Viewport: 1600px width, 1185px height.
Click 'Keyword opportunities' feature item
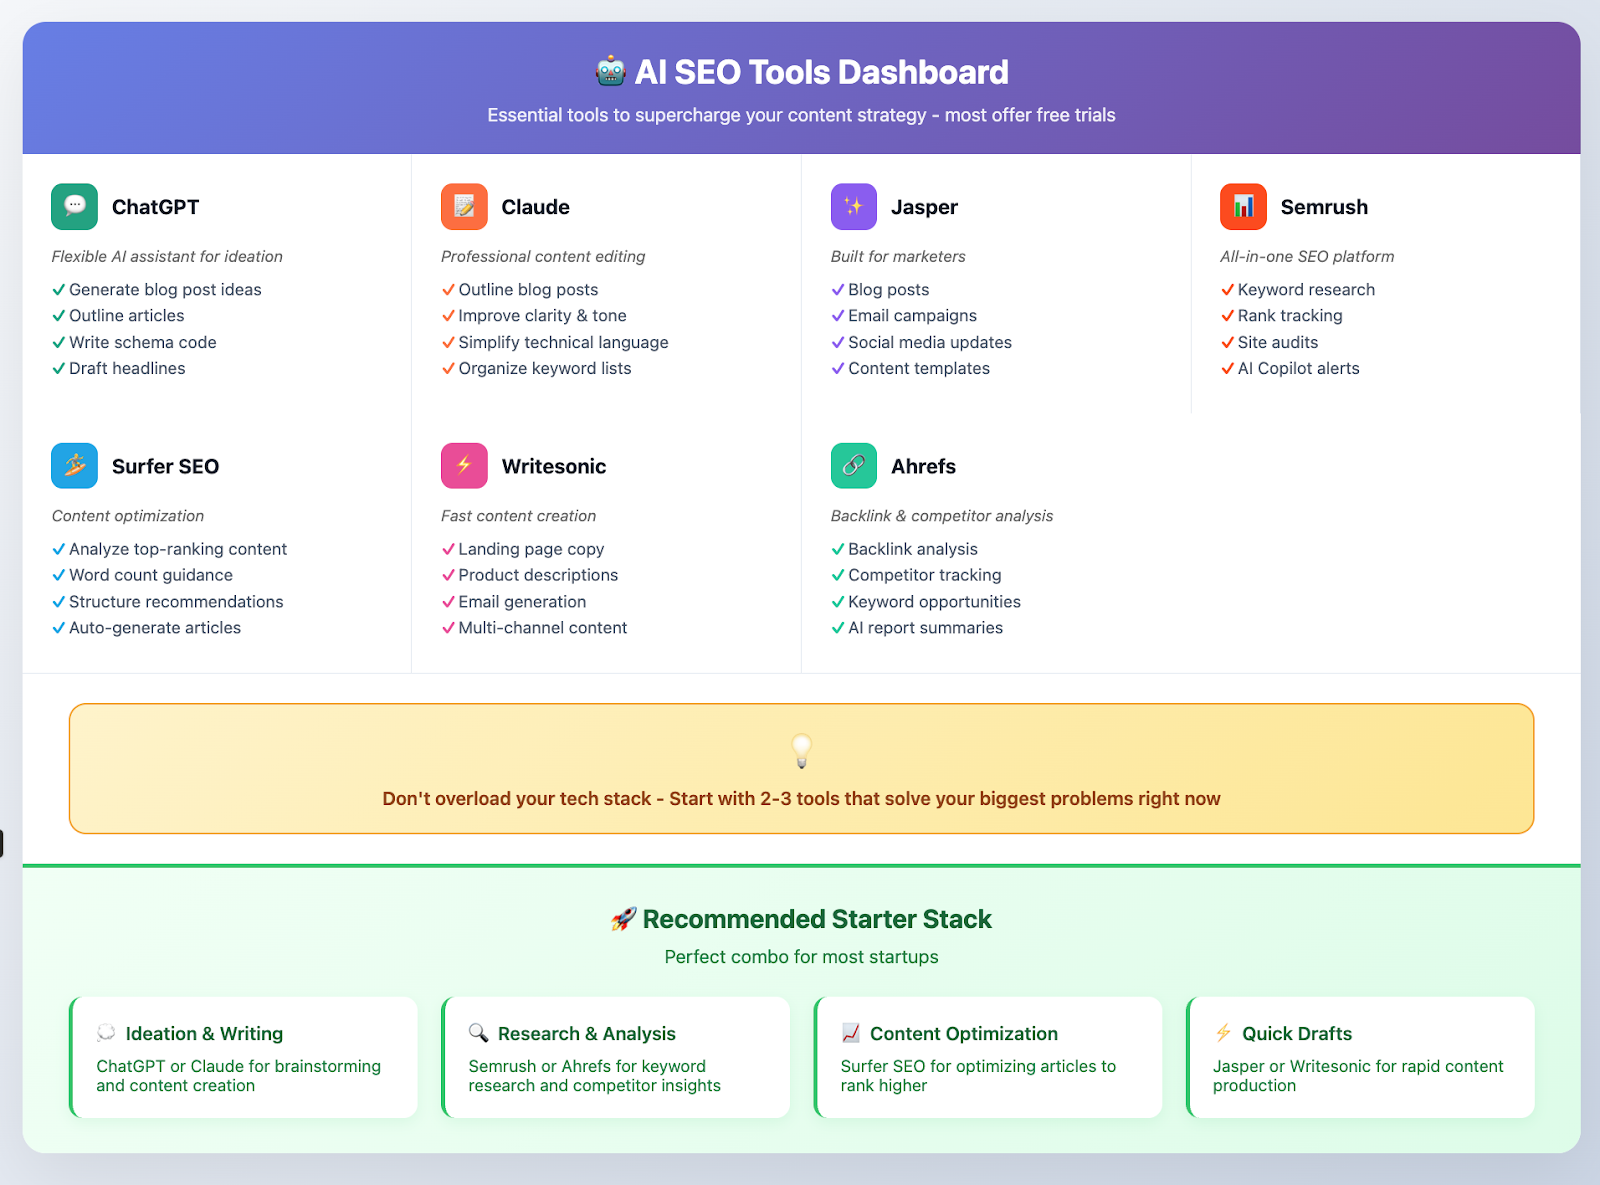(935, 602)
